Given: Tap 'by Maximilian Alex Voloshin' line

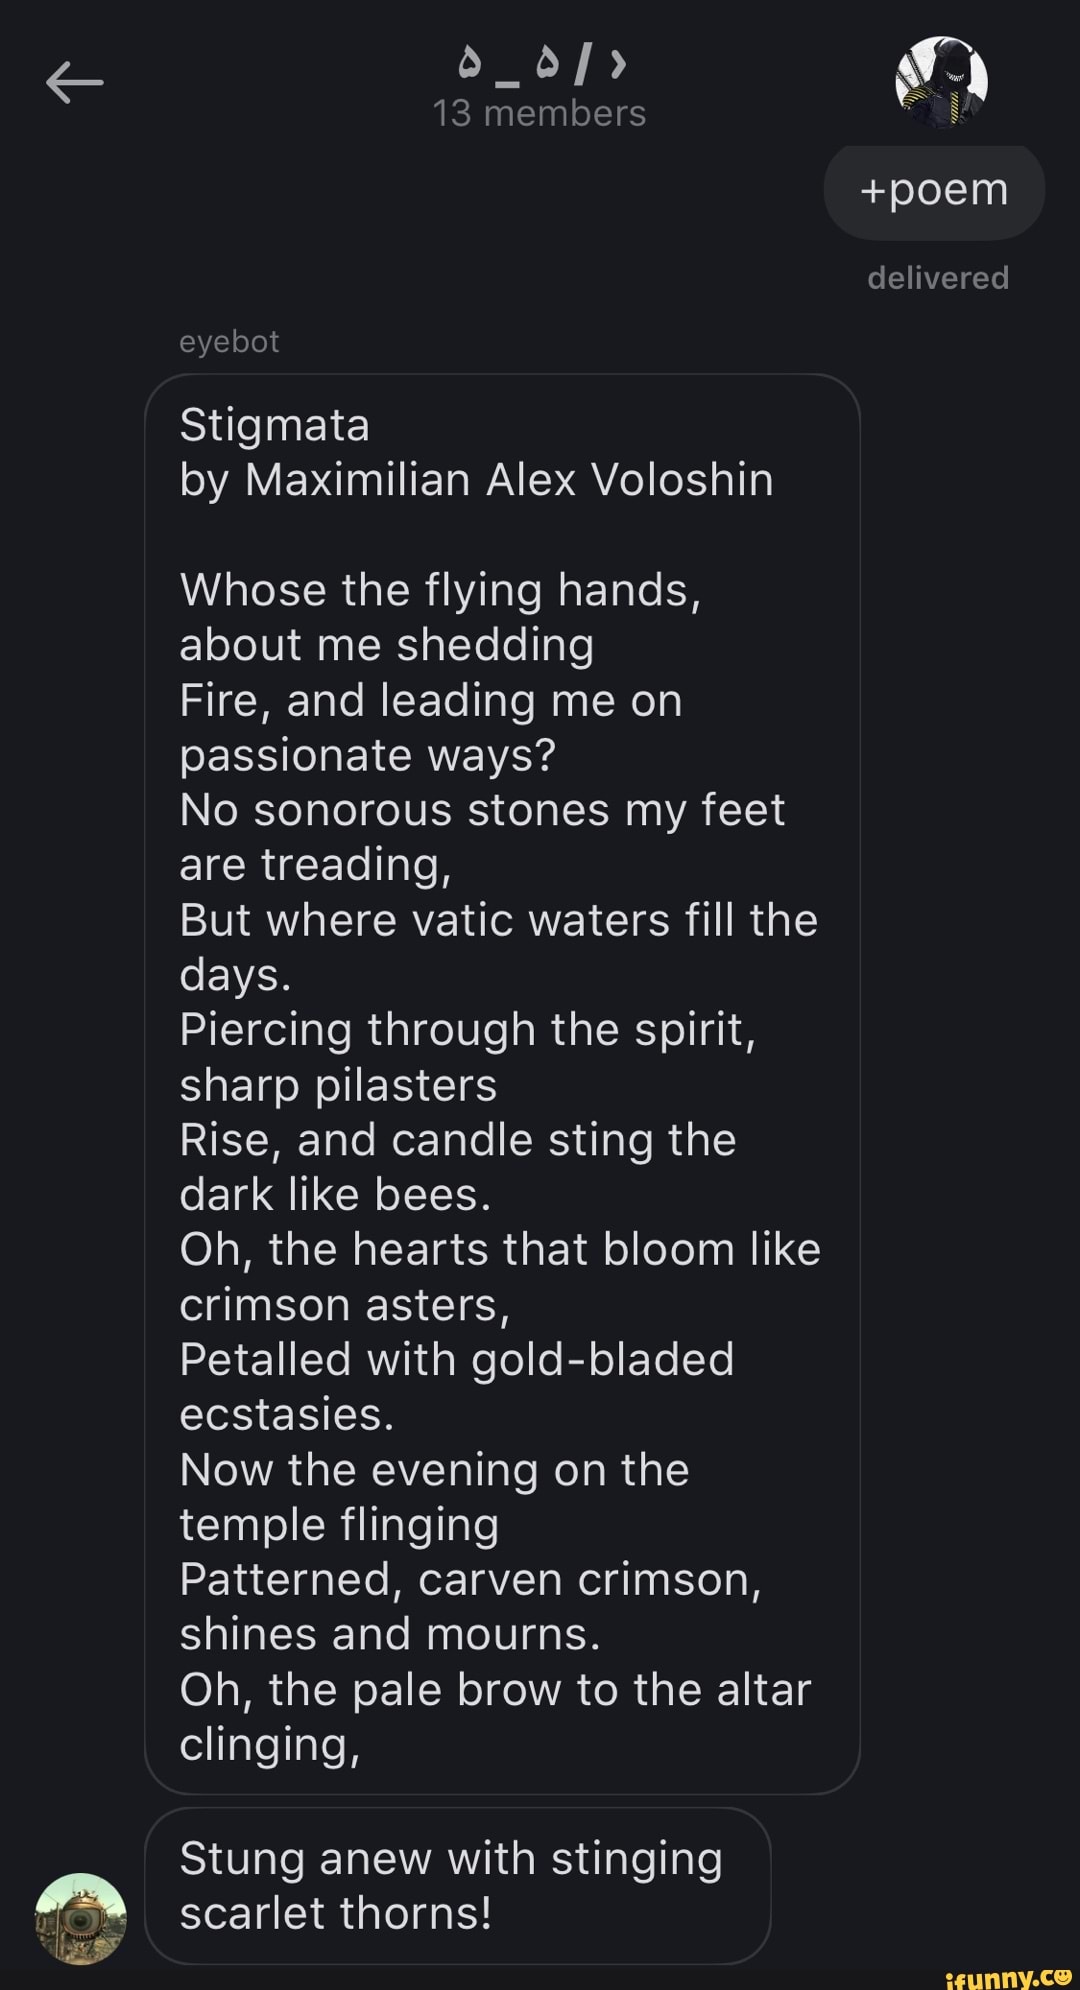Looking at the screenshot, I should tap(477, 479).
